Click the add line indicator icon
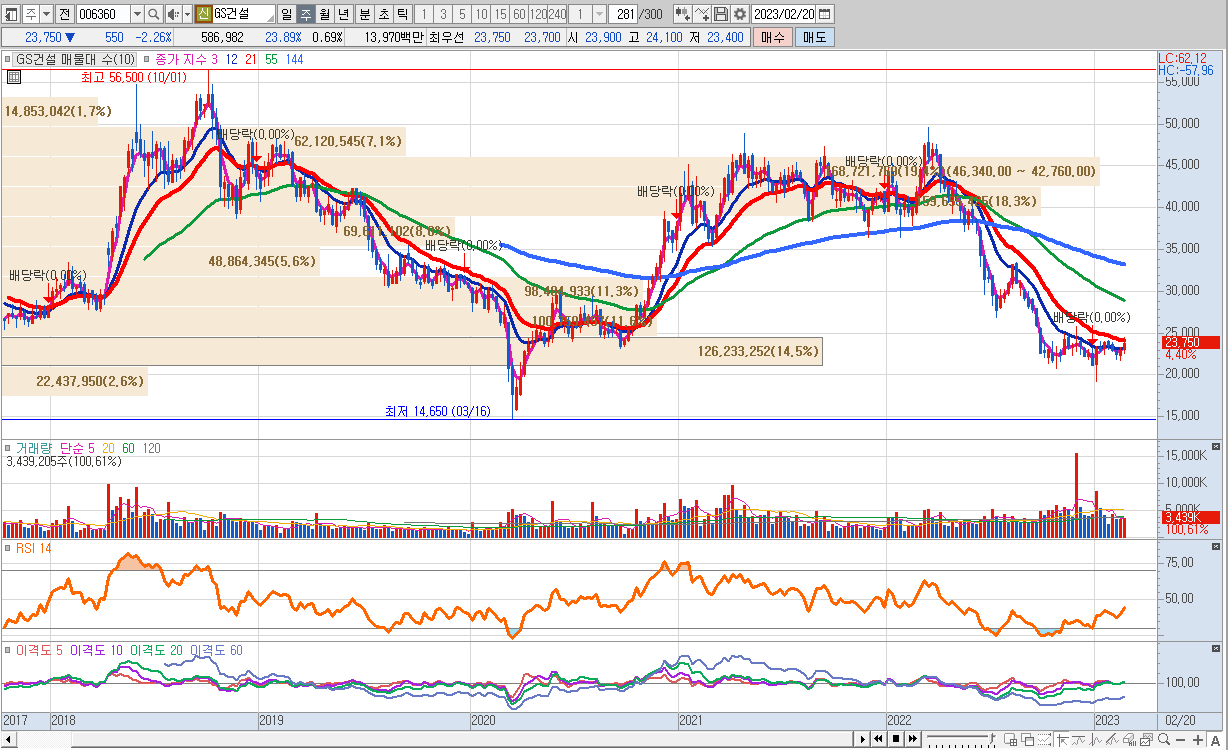 [701, 14]
